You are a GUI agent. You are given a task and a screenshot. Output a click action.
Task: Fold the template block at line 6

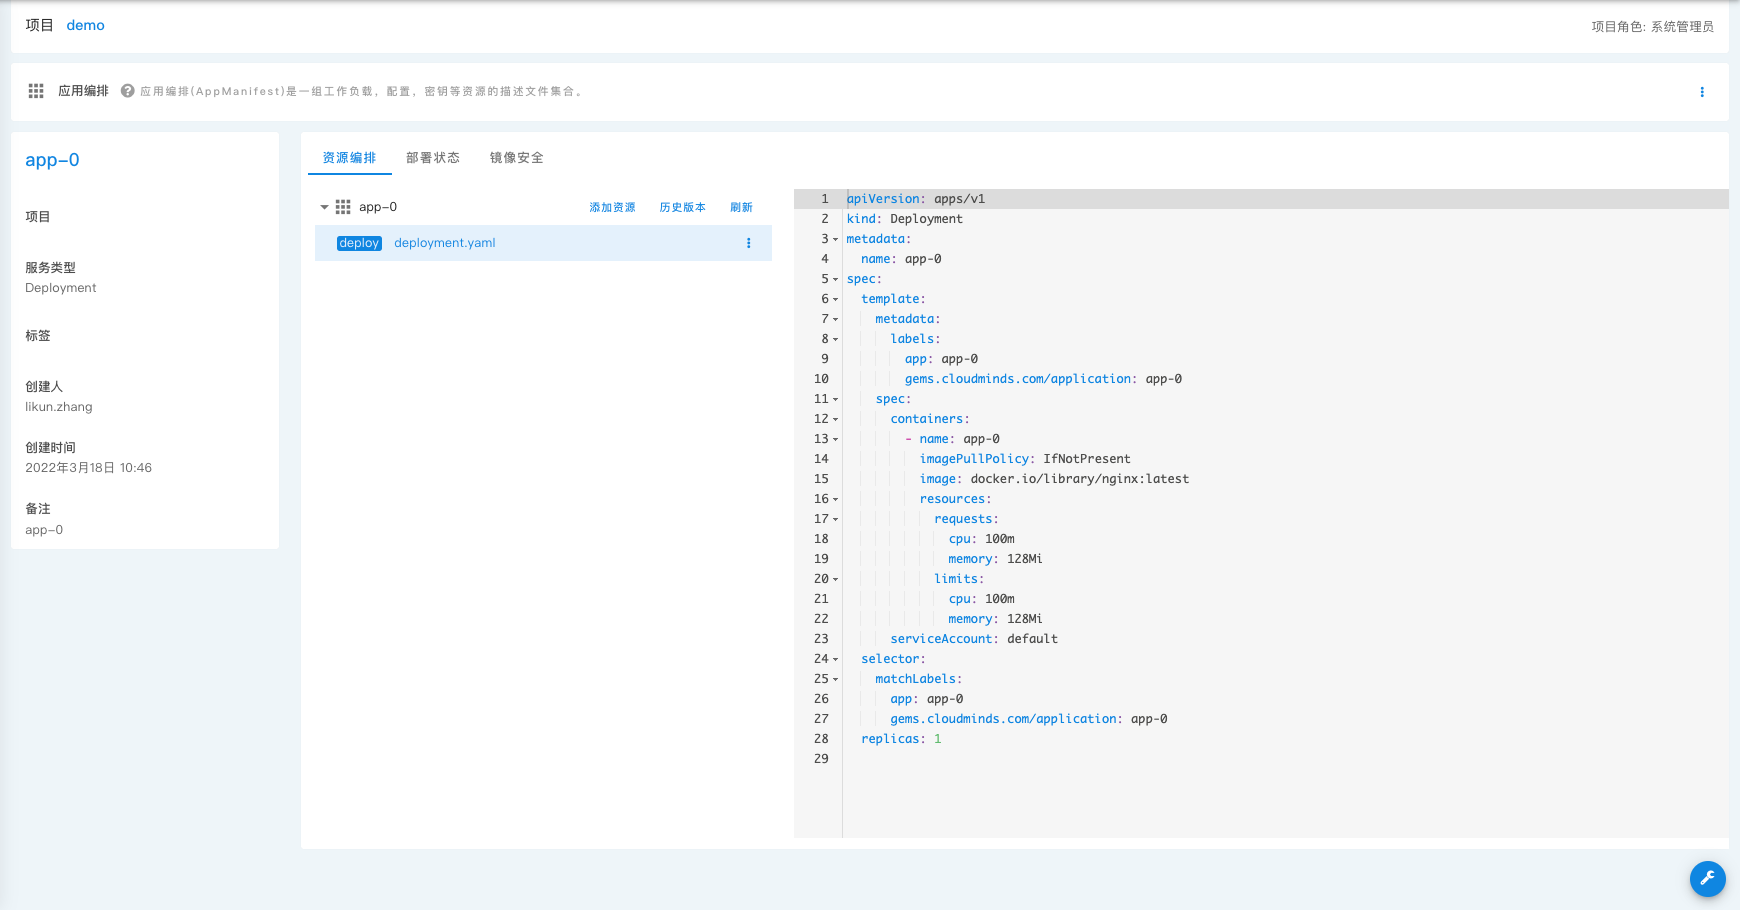(836, 299)
